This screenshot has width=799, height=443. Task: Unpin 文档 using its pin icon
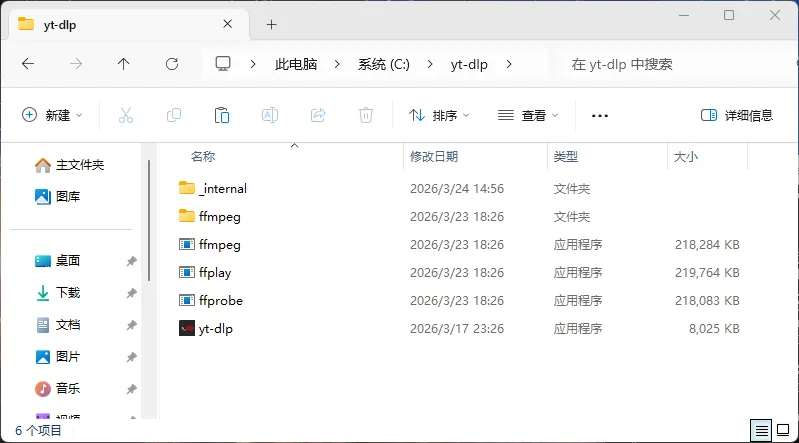(x=131, y=325)
